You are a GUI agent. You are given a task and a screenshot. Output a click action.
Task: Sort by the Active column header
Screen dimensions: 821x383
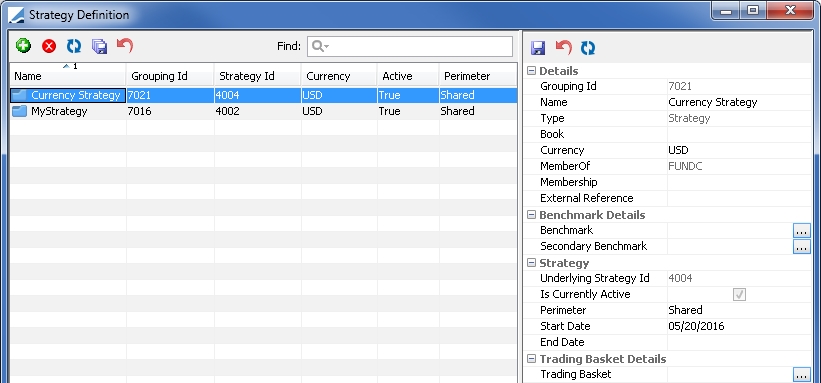[x=408, y=76]
